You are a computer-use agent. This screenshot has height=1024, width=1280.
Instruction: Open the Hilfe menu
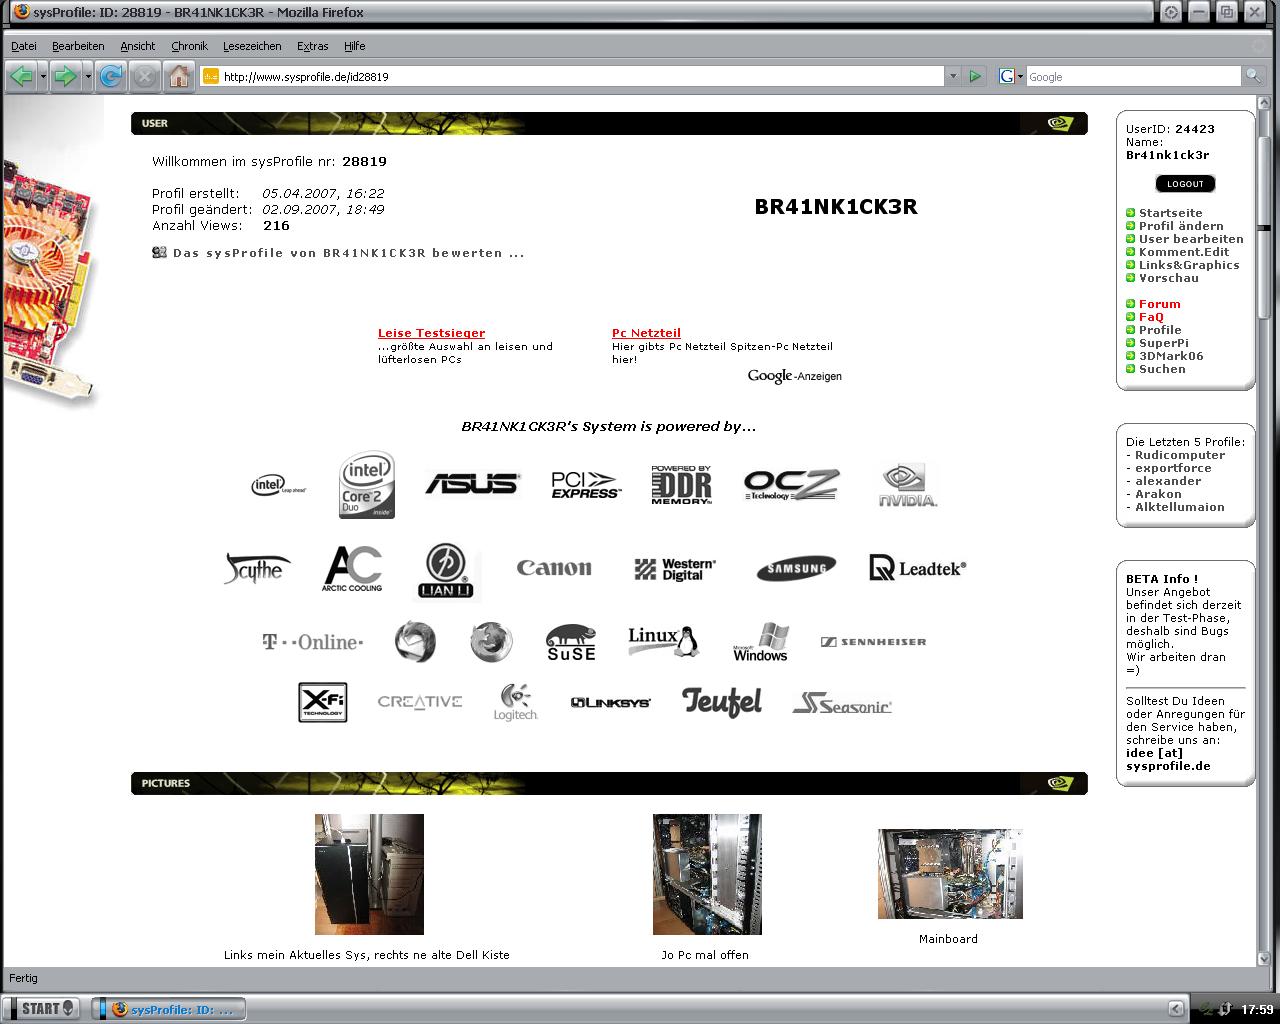[x=355, y=46]
